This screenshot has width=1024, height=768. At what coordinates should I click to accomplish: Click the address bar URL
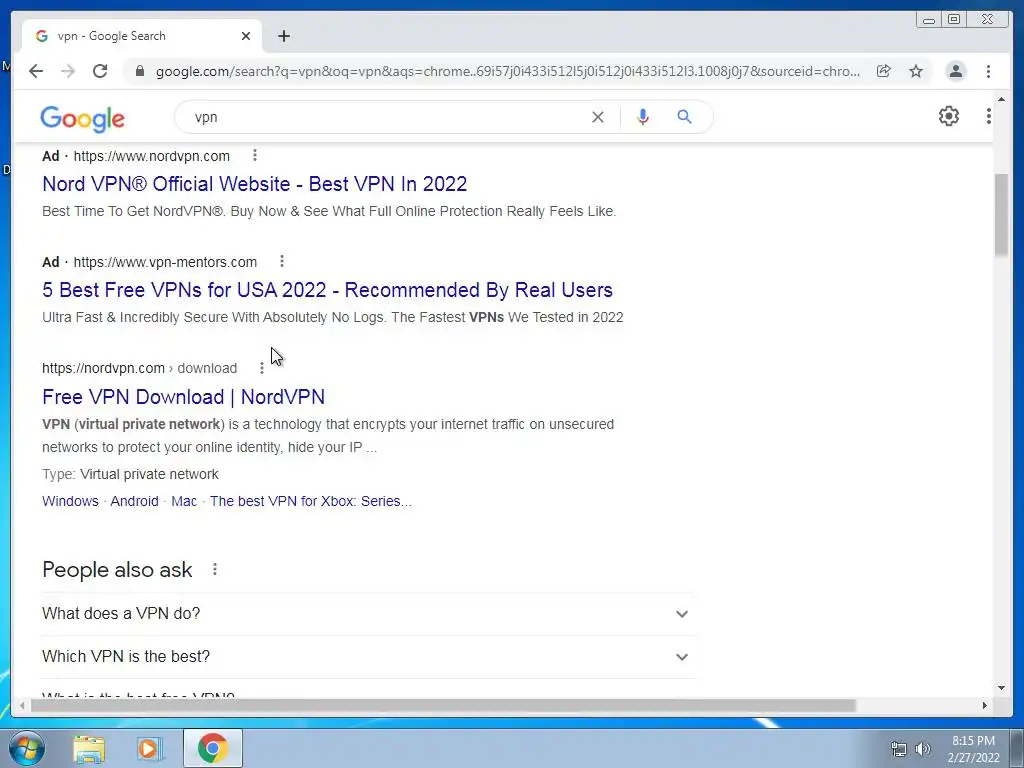(x=507, y=71)
